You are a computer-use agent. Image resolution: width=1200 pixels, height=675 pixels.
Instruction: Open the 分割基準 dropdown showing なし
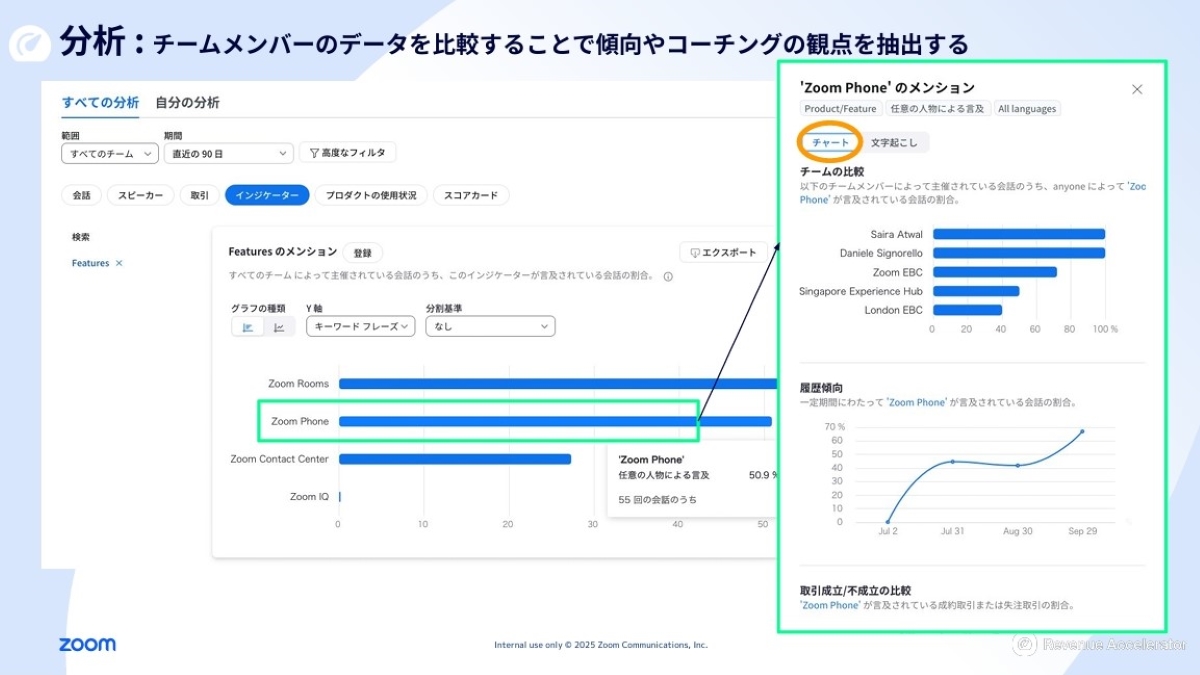pos(490,326)
